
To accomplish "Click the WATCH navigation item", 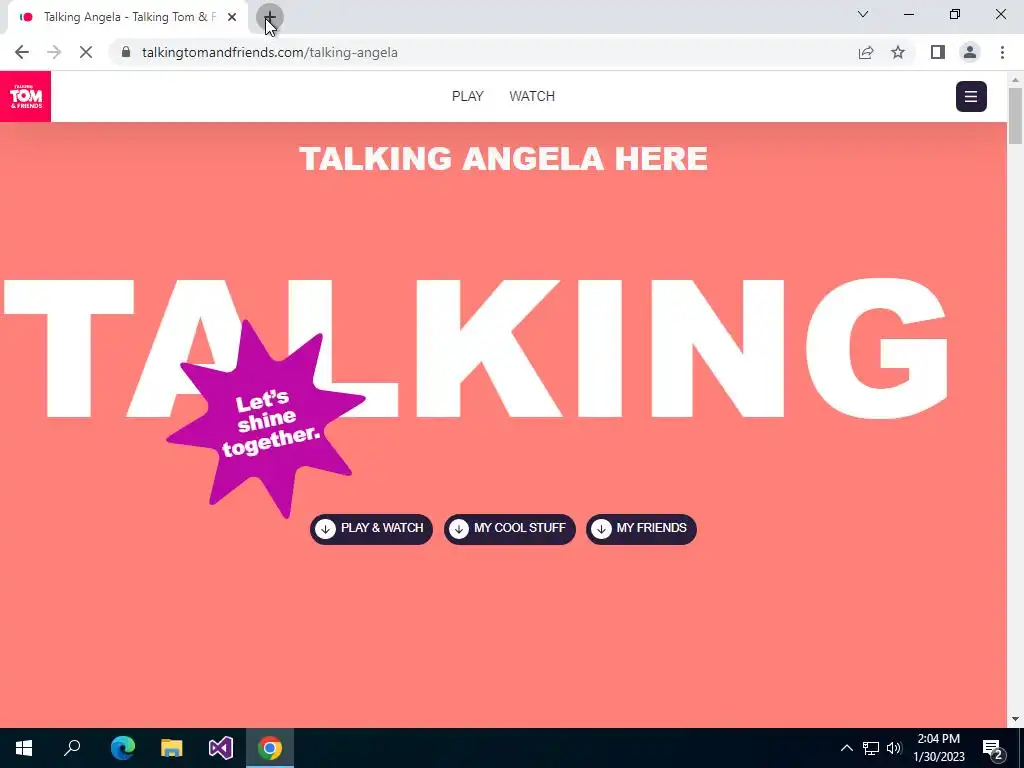I will click(x=532, y=96).
